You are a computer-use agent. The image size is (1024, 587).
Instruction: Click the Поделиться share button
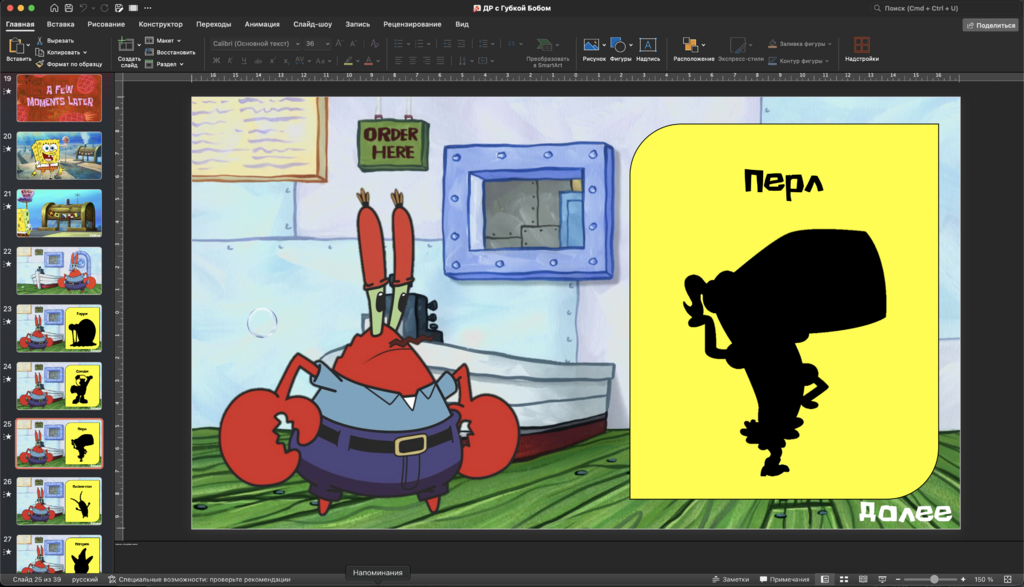tap(991, 25)
